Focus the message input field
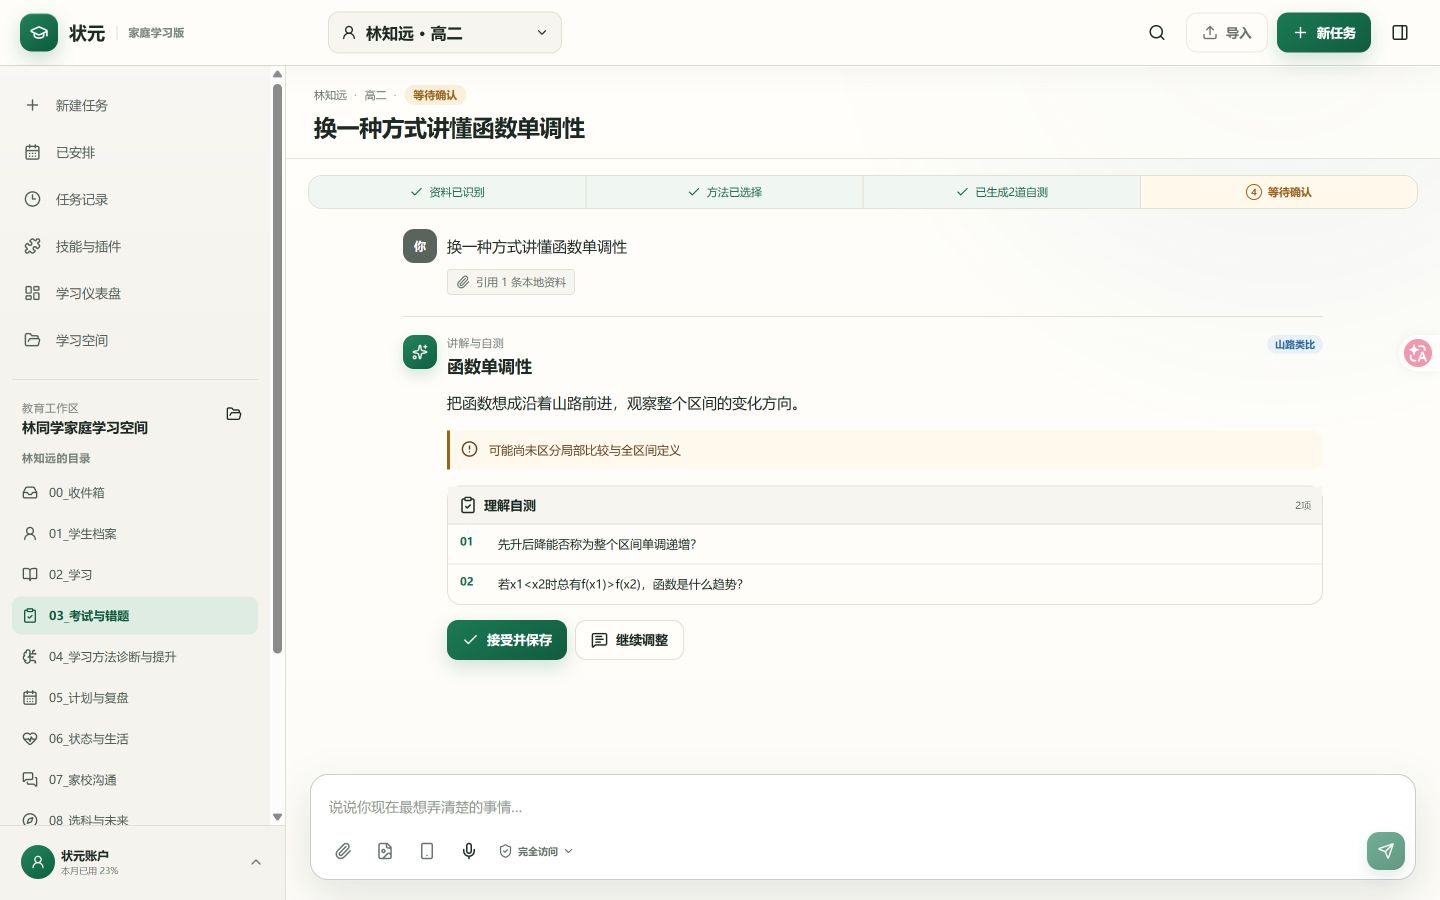The width and height of the screenshot is (1440, 900). pyautogui.click(x=862, y=807)
